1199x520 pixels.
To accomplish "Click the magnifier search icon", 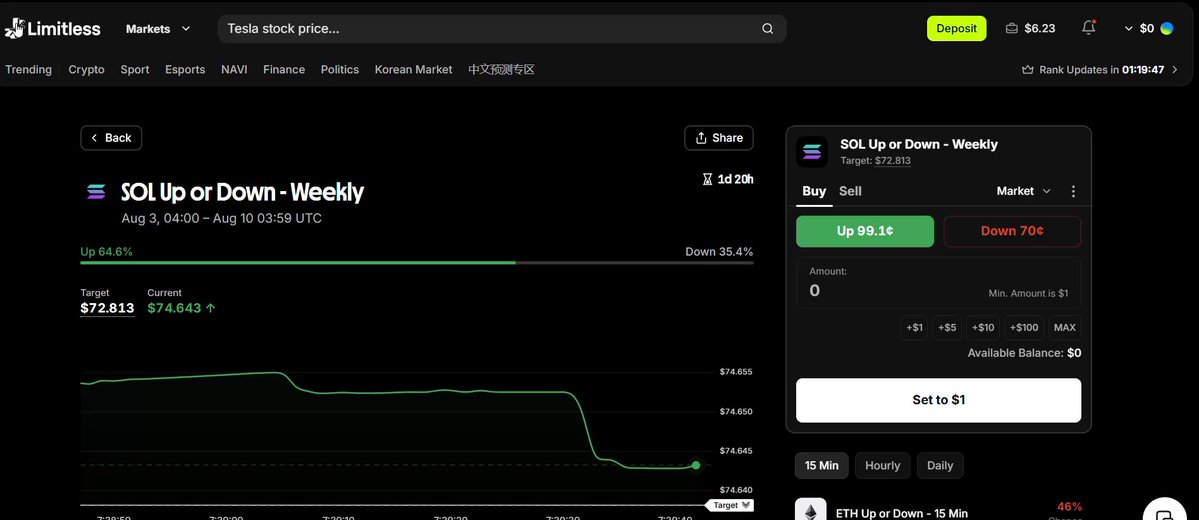I will click(768, 29).
